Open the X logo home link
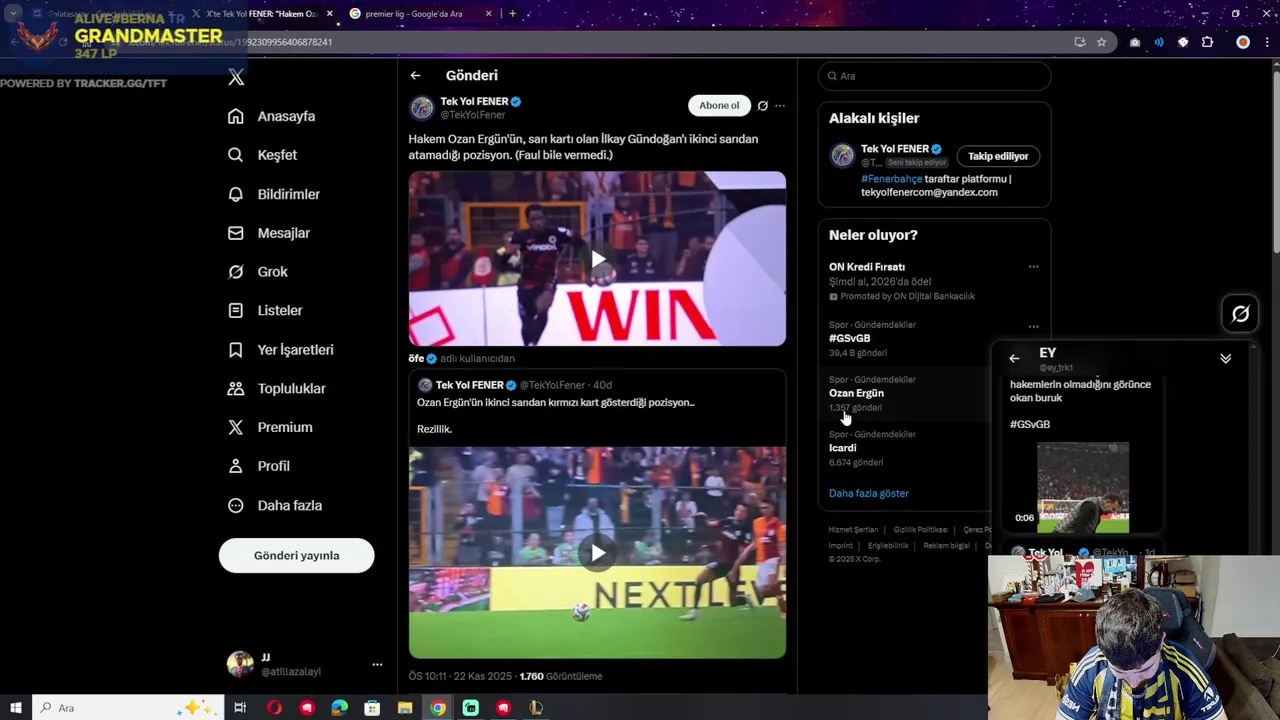The width and height of the screenshot is (1280, 720). [x=236, y=77]
